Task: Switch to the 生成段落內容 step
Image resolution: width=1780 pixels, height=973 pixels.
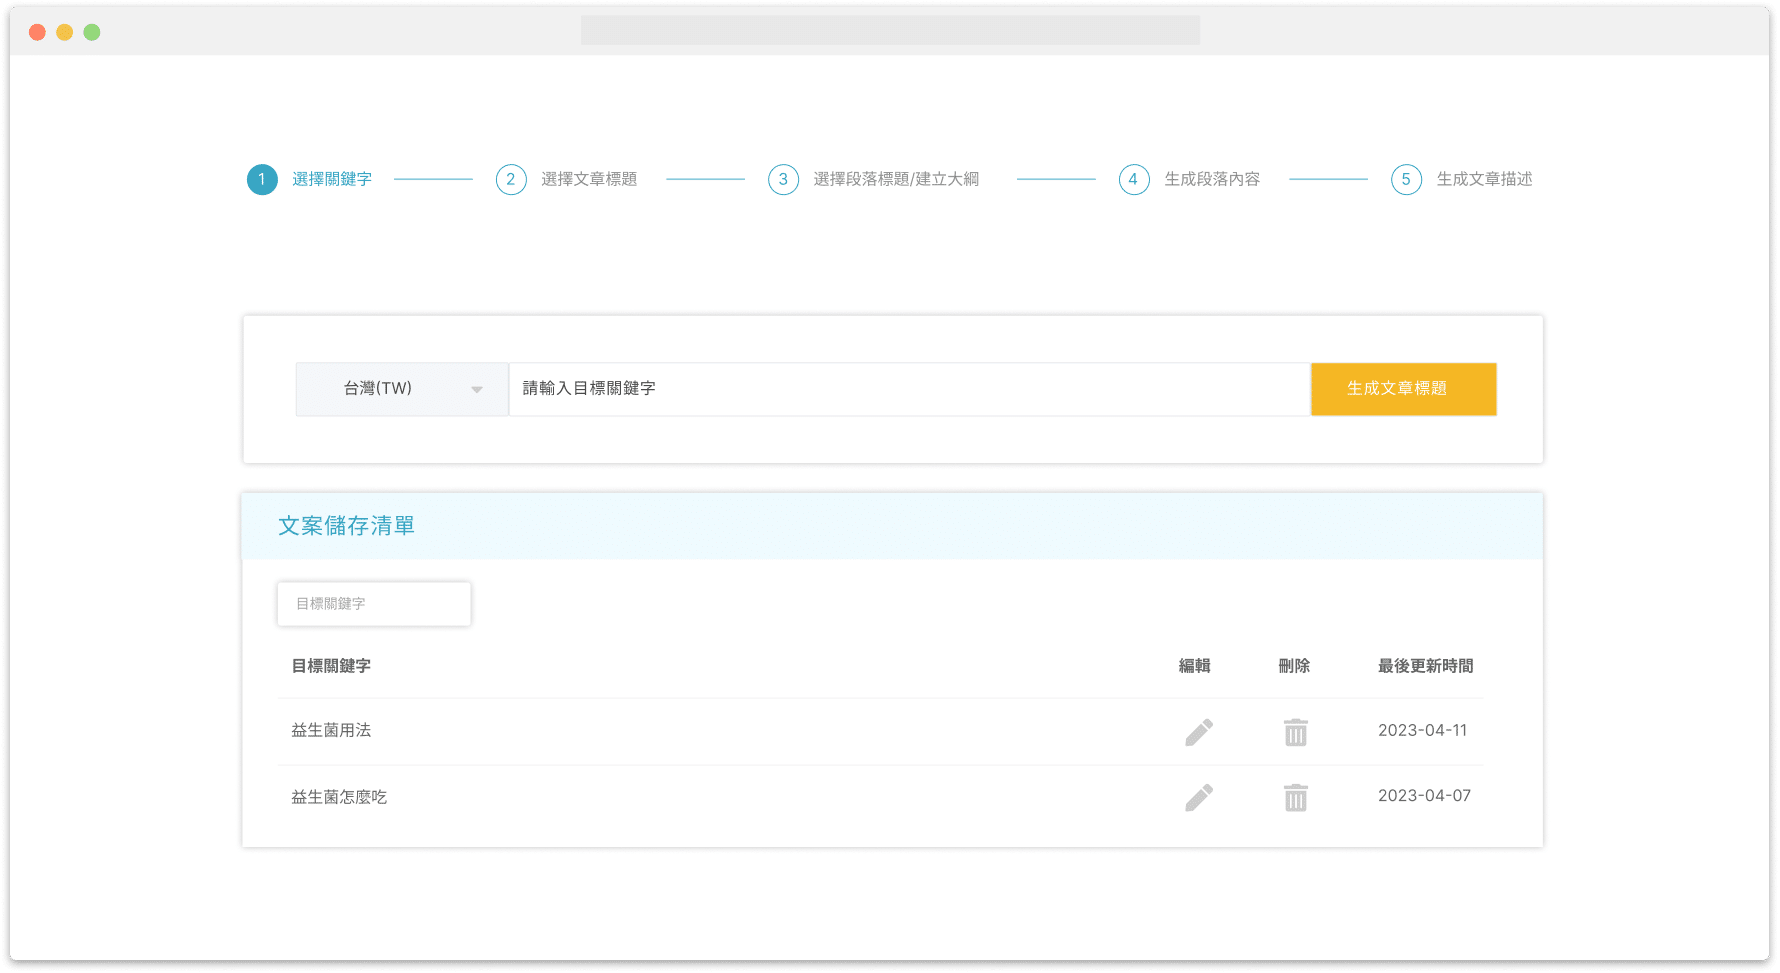Action: pyautogui.click(x=1212, y=179)
